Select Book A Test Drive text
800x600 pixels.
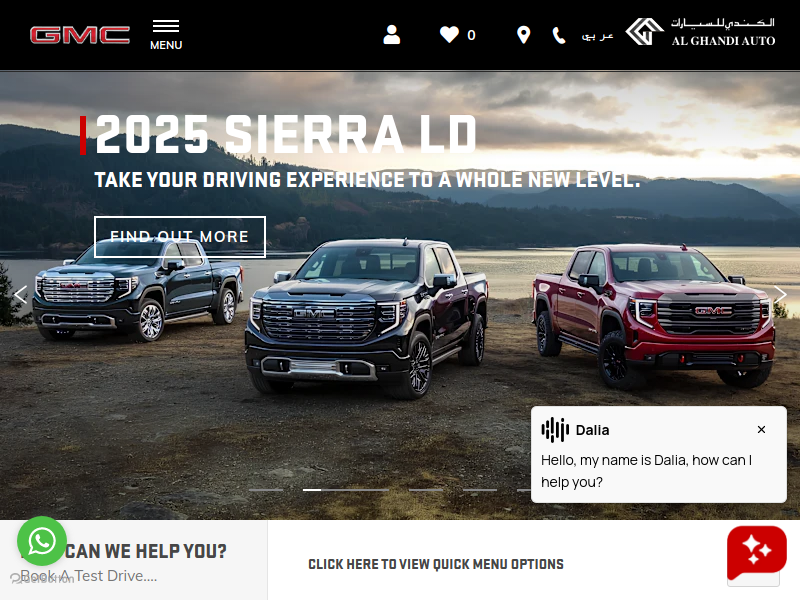[x=89, y=576]
